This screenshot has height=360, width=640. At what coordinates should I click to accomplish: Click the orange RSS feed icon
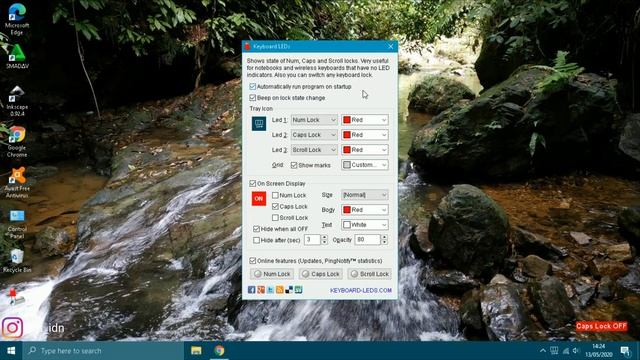coord(280,290)
